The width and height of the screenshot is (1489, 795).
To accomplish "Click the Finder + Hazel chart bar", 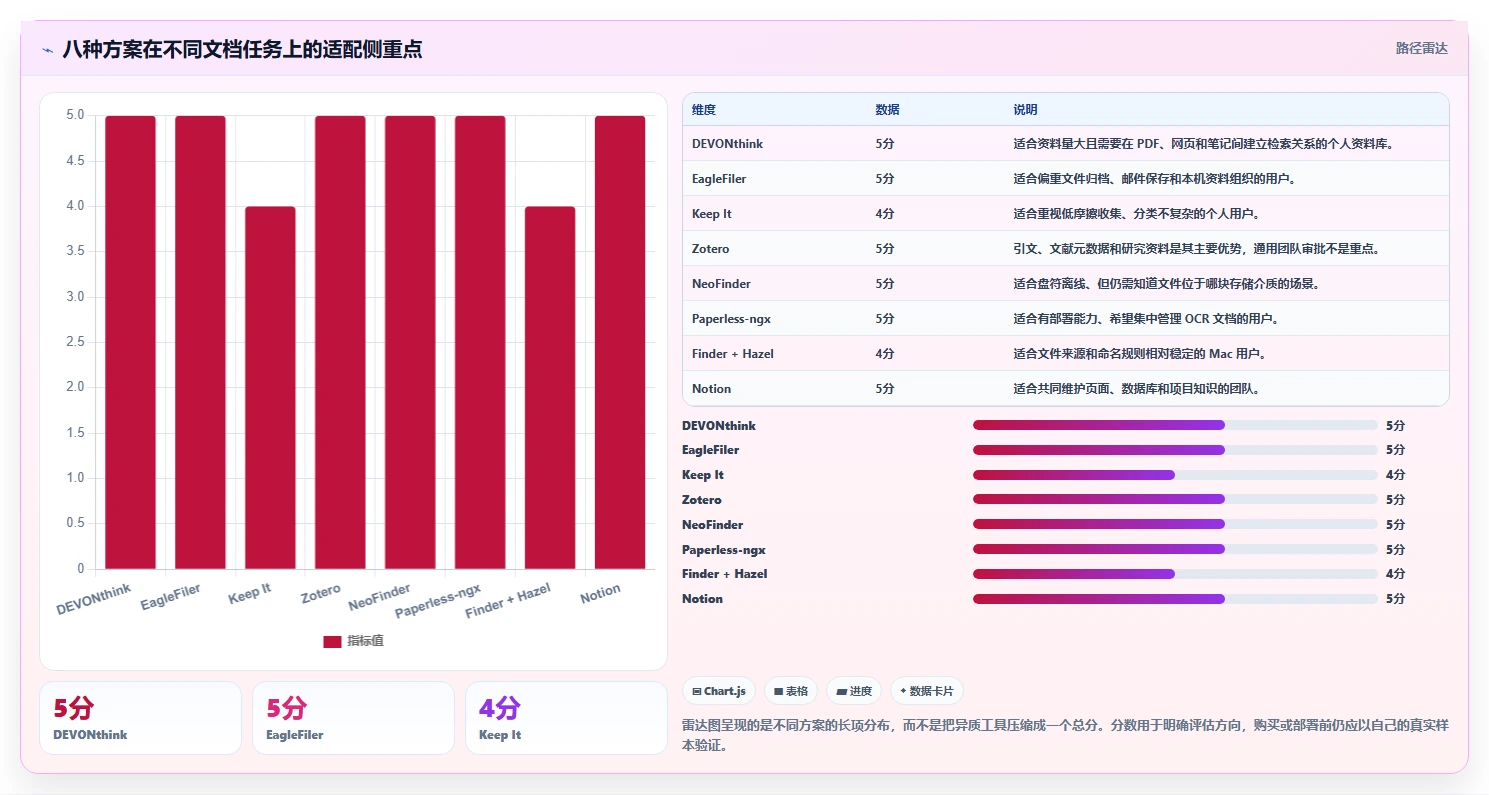I will point(550,388).
